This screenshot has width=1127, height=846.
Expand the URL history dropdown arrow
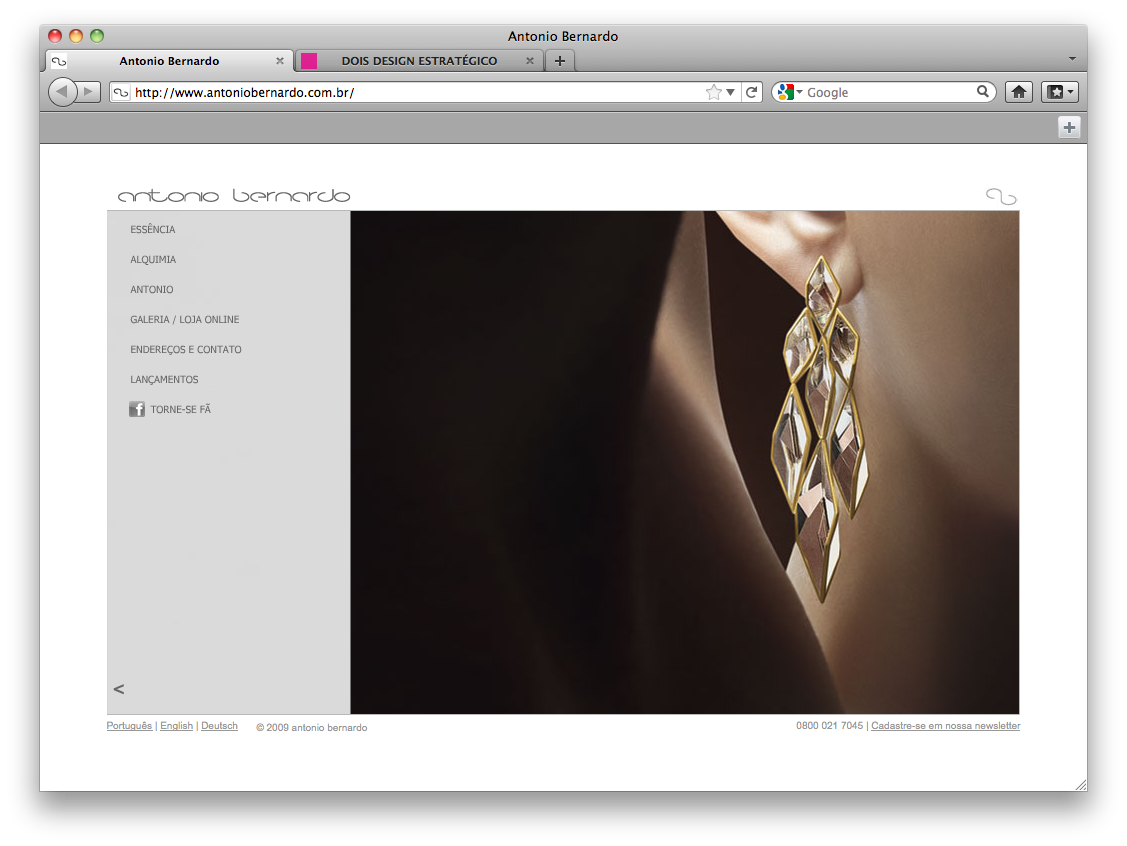(731, 92)
